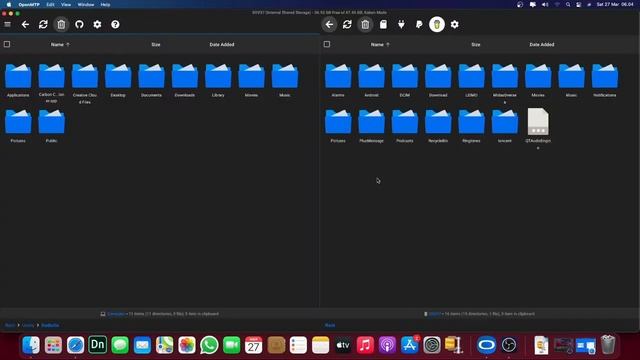Open the OpenMTP application menu
The image size is (640, 360).
point(29,4)
